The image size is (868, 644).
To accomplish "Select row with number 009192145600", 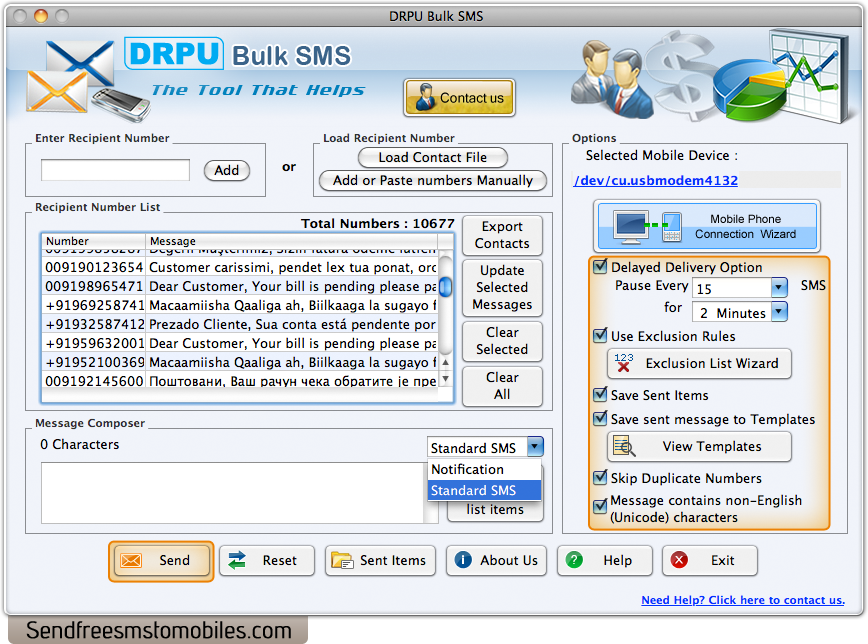I will point(240,381).
